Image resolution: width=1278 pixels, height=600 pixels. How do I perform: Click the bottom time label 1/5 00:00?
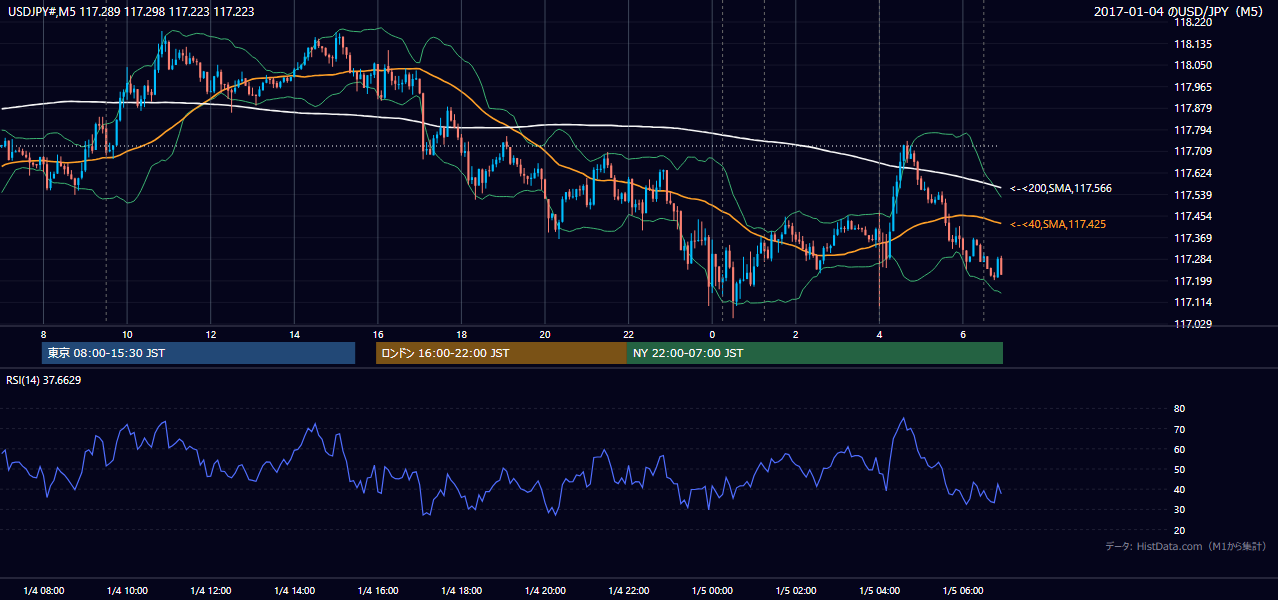pyautogui.click(x=712, y=591)
